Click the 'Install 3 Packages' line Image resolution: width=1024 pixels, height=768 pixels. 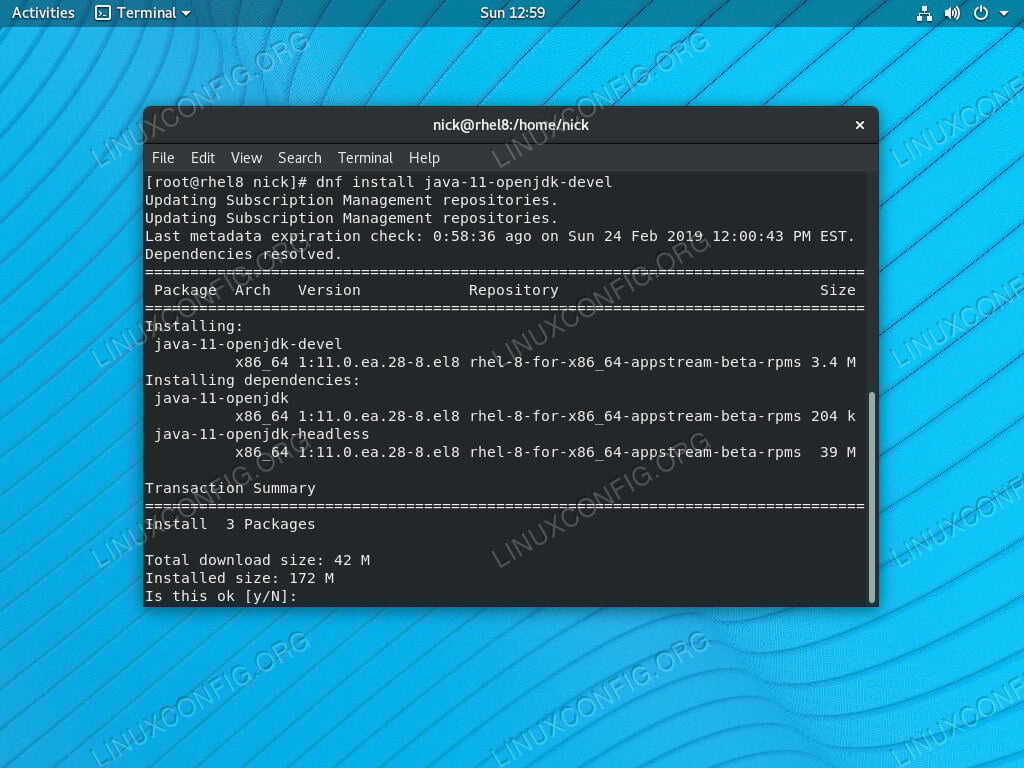coord(230,524)
